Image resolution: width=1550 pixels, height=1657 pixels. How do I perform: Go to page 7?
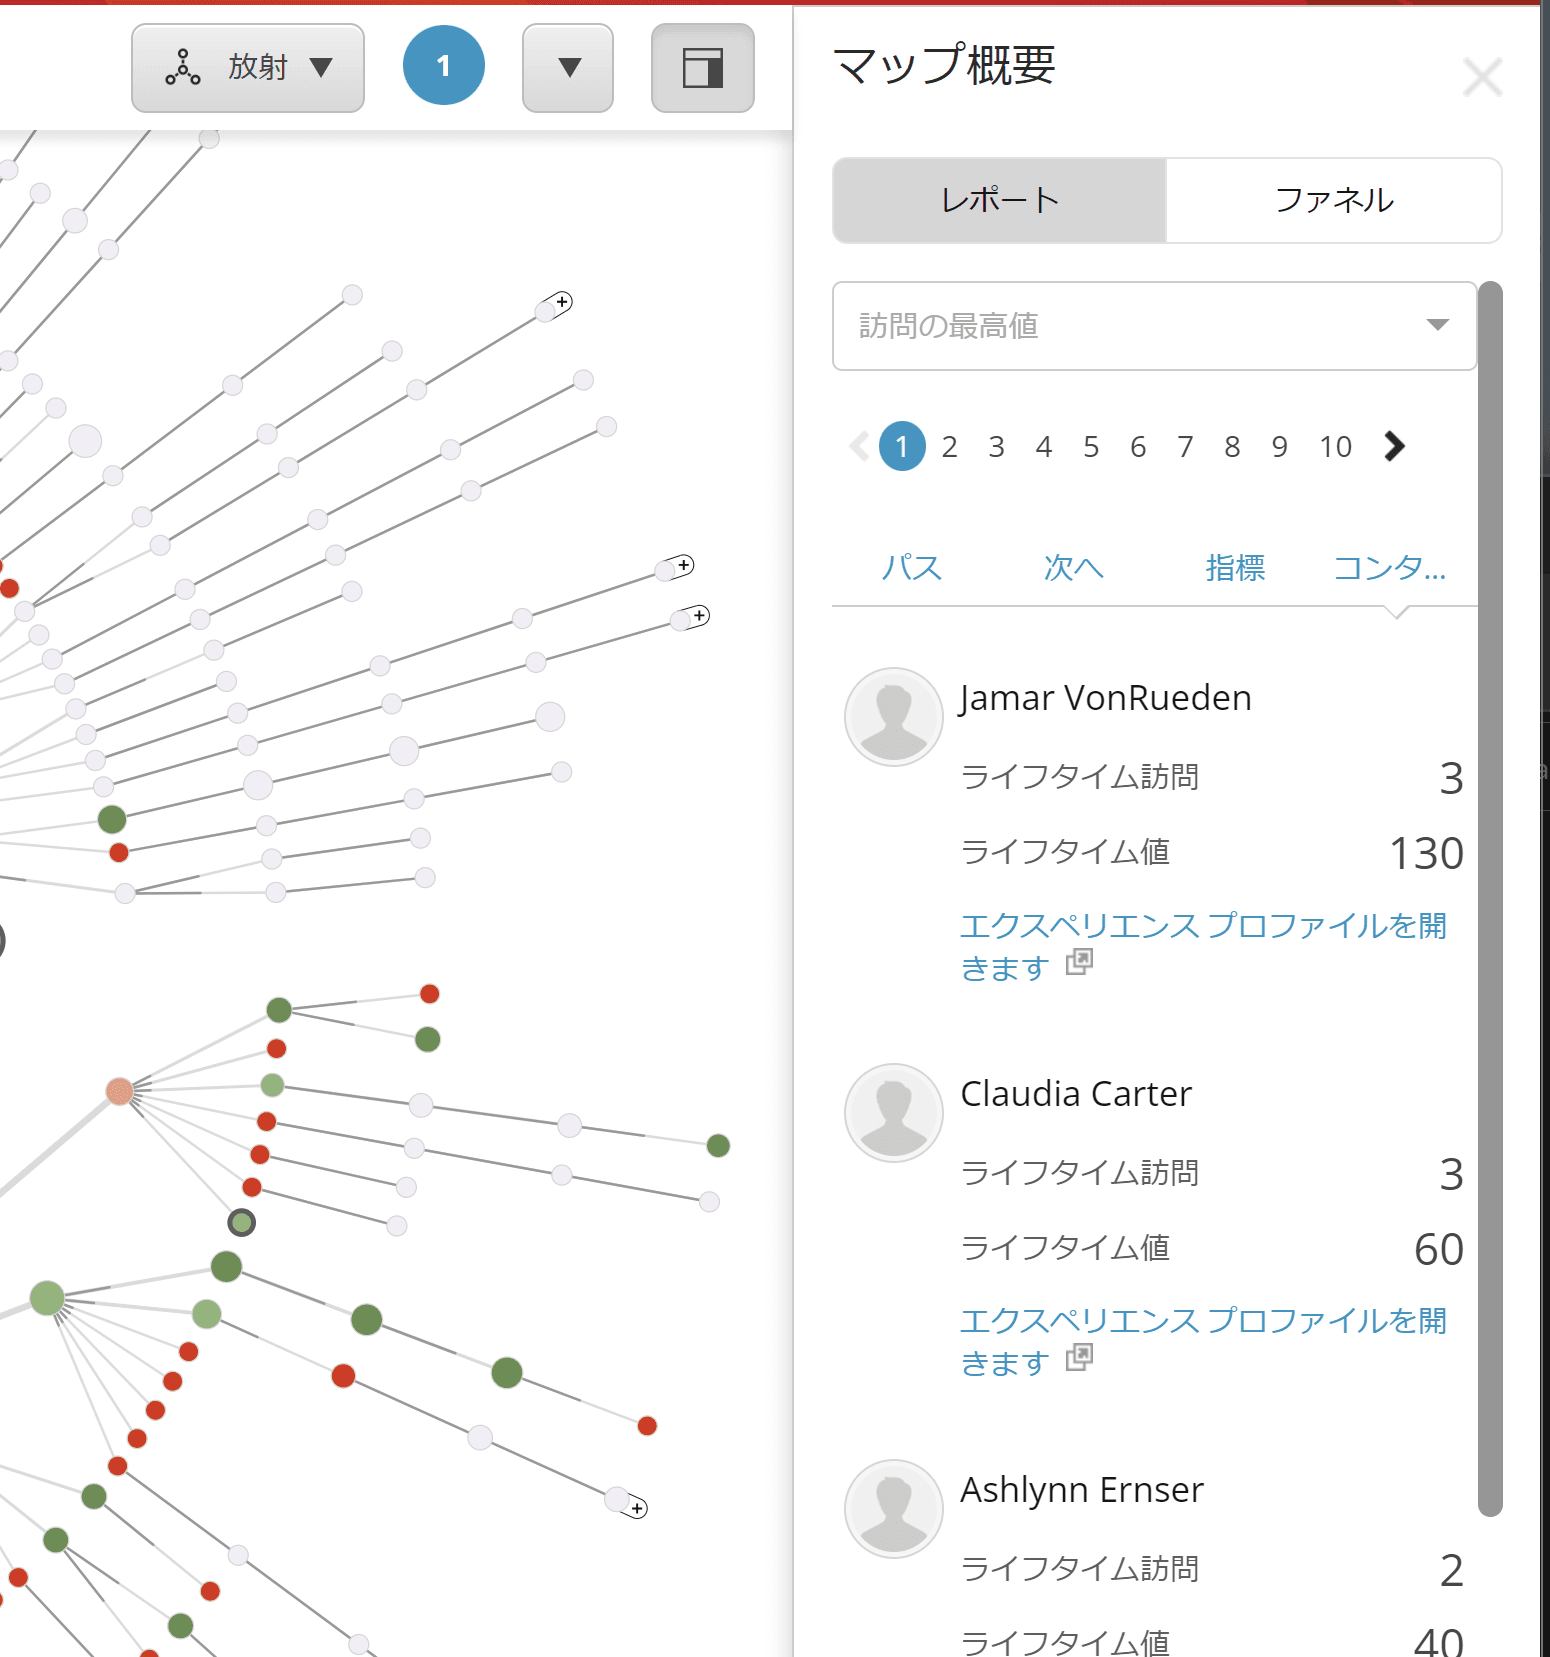pyautogui.click(x=1185, y=447)
